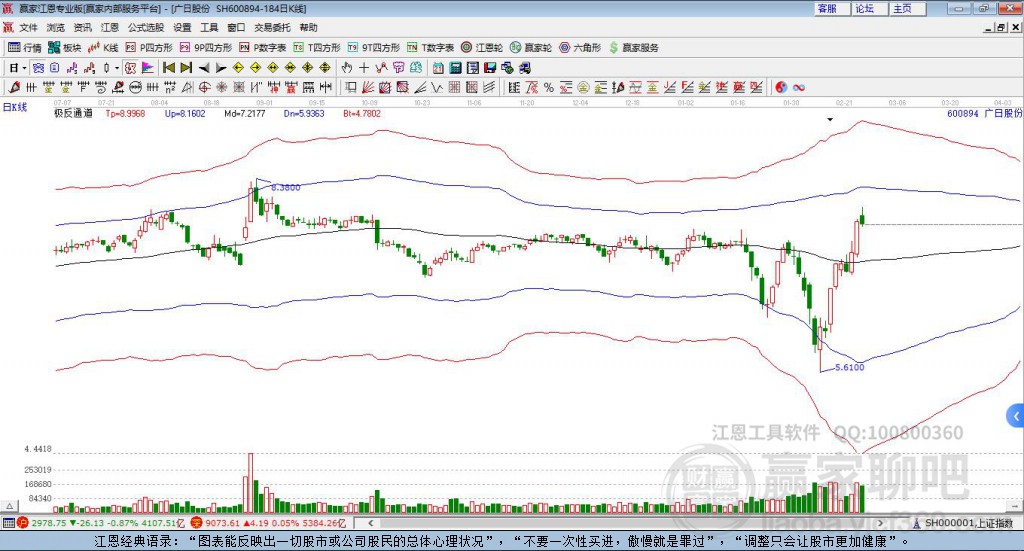Click the 极反通道 indicator label
This screenshot has width=1024, height=551.
[x=73, y=113]
